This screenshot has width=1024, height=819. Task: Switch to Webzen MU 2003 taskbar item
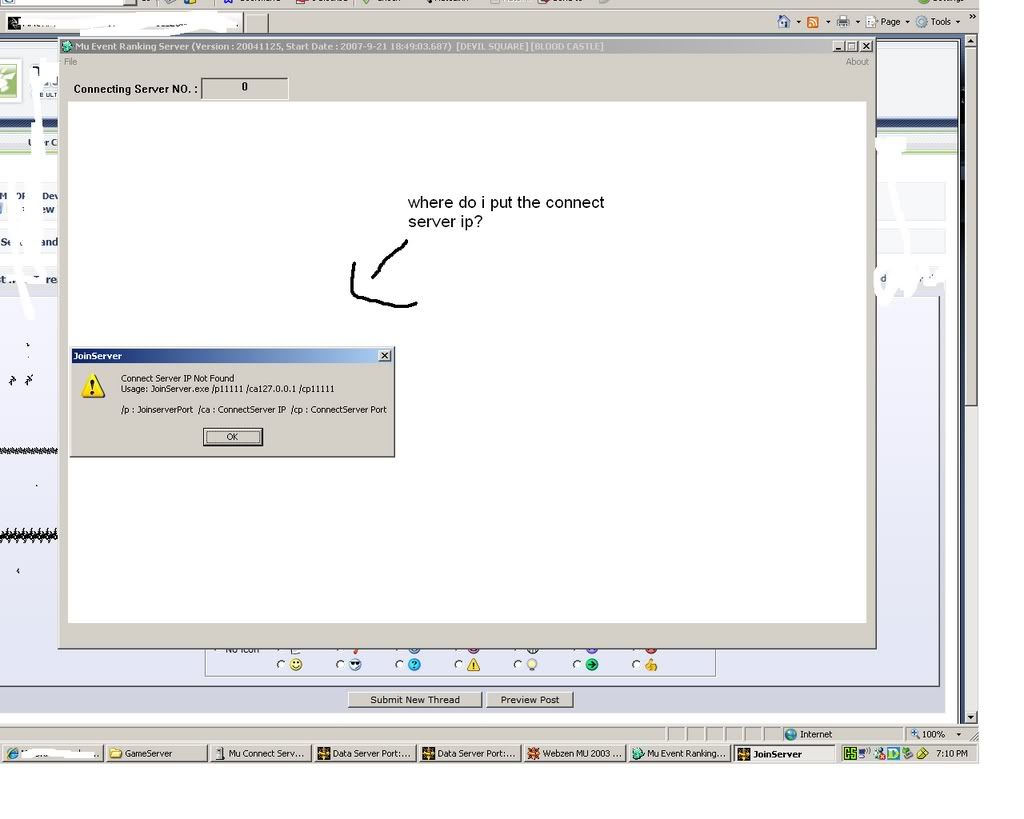click(575, 754)
